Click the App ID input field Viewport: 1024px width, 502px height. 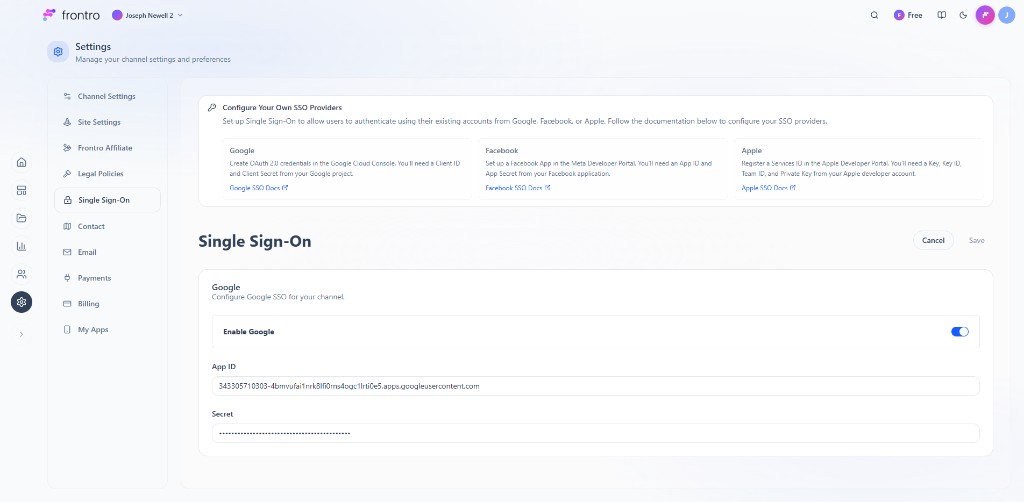tap(595, 386)
